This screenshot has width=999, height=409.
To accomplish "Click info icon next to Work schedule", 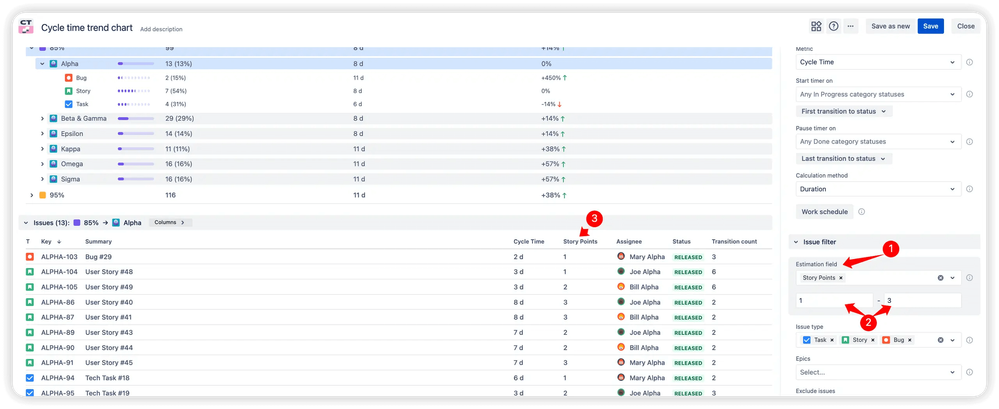I will click(x=862, y=211).
